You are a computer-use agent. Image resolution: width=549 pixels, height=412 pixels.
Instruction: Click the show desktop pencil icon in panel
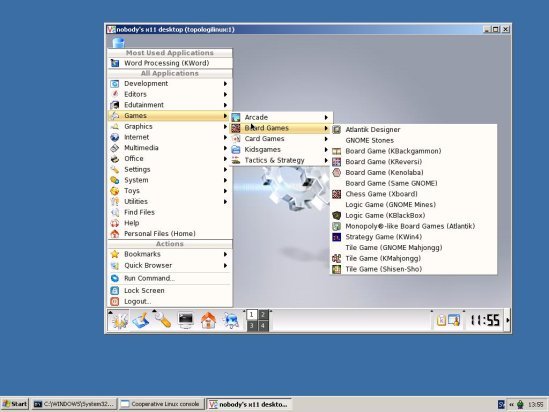[141, 320]
